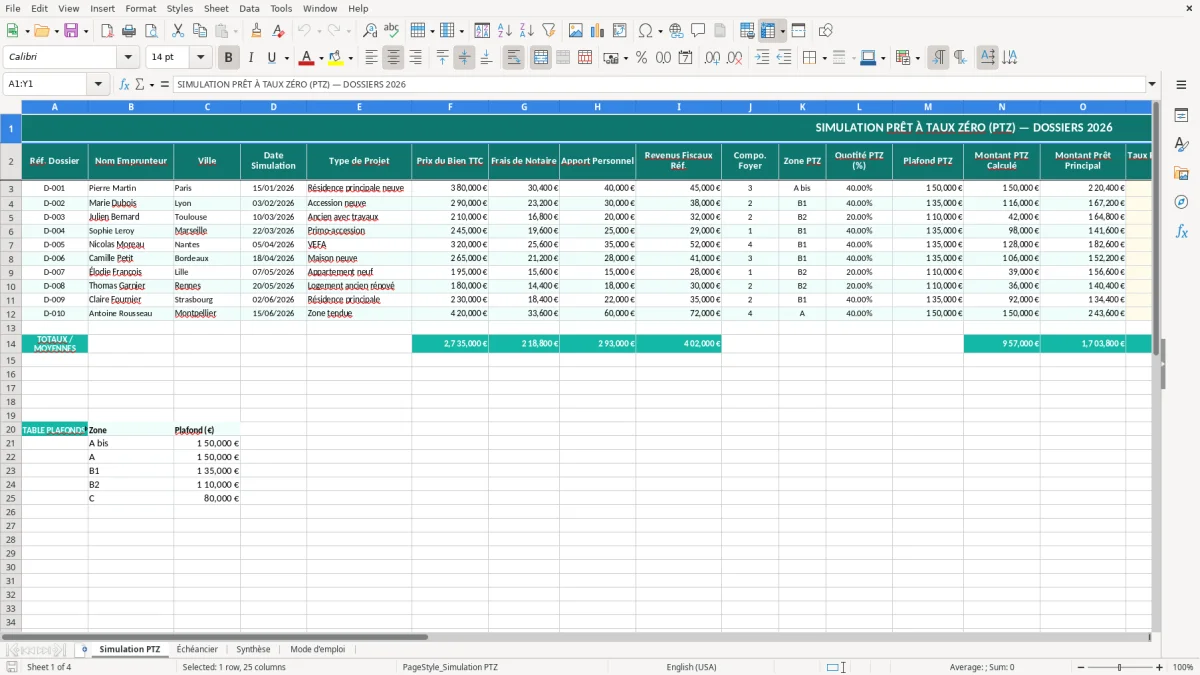Image resolution: width=1200 pixels, height=675 pixels.
Task: Toggle Center Horizontally alignment
Action: click(x=393, y=58)
